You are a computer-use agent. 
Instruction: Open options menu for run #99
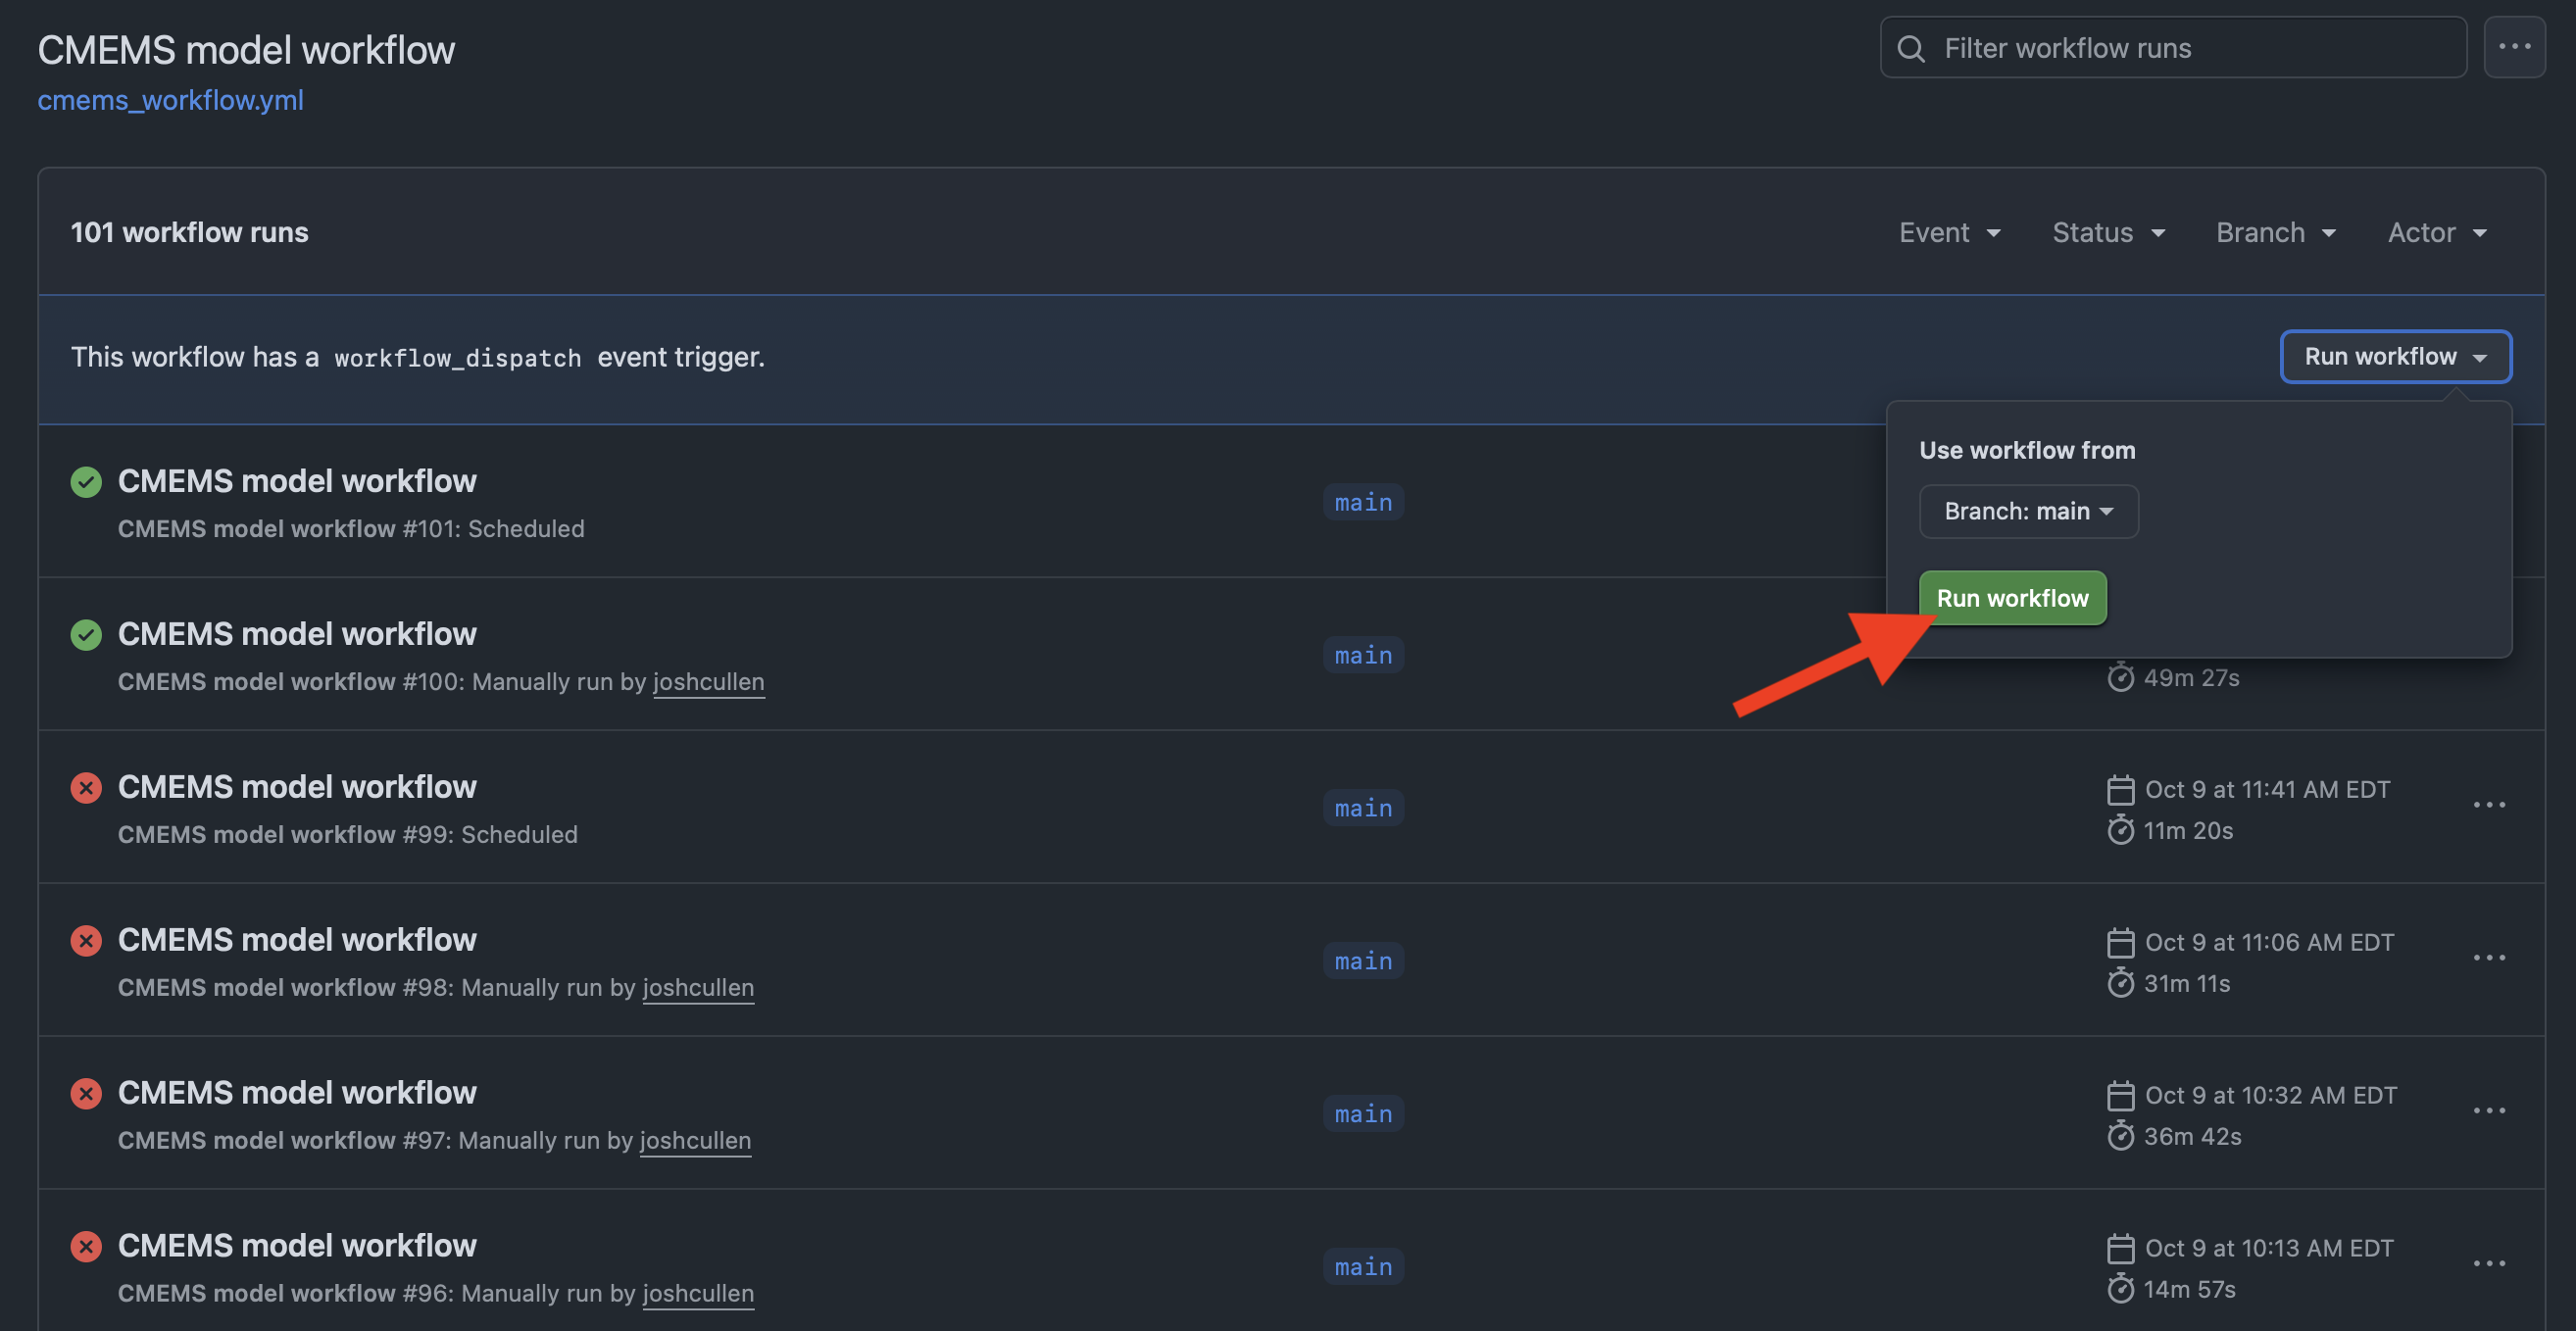2488,806
